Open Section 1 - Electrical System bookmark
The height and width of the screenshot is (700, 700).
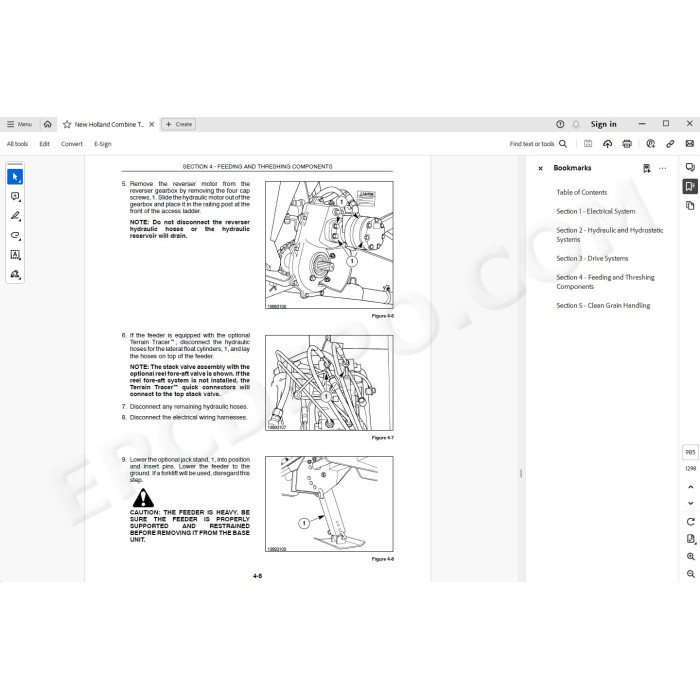point(596,211)
